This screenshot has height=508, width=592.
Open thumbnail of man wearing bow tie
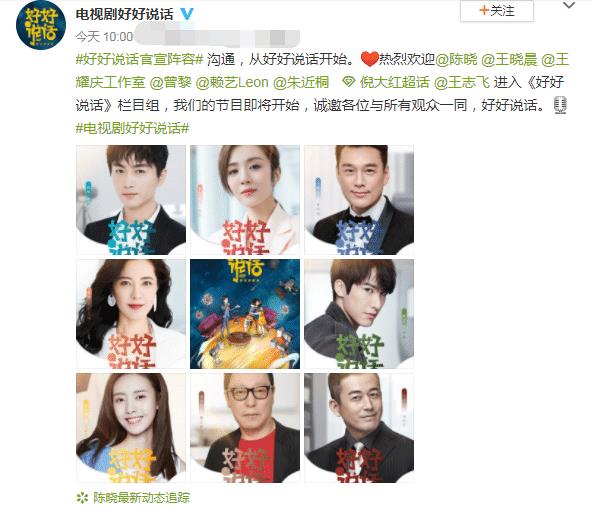pos(359,200)
